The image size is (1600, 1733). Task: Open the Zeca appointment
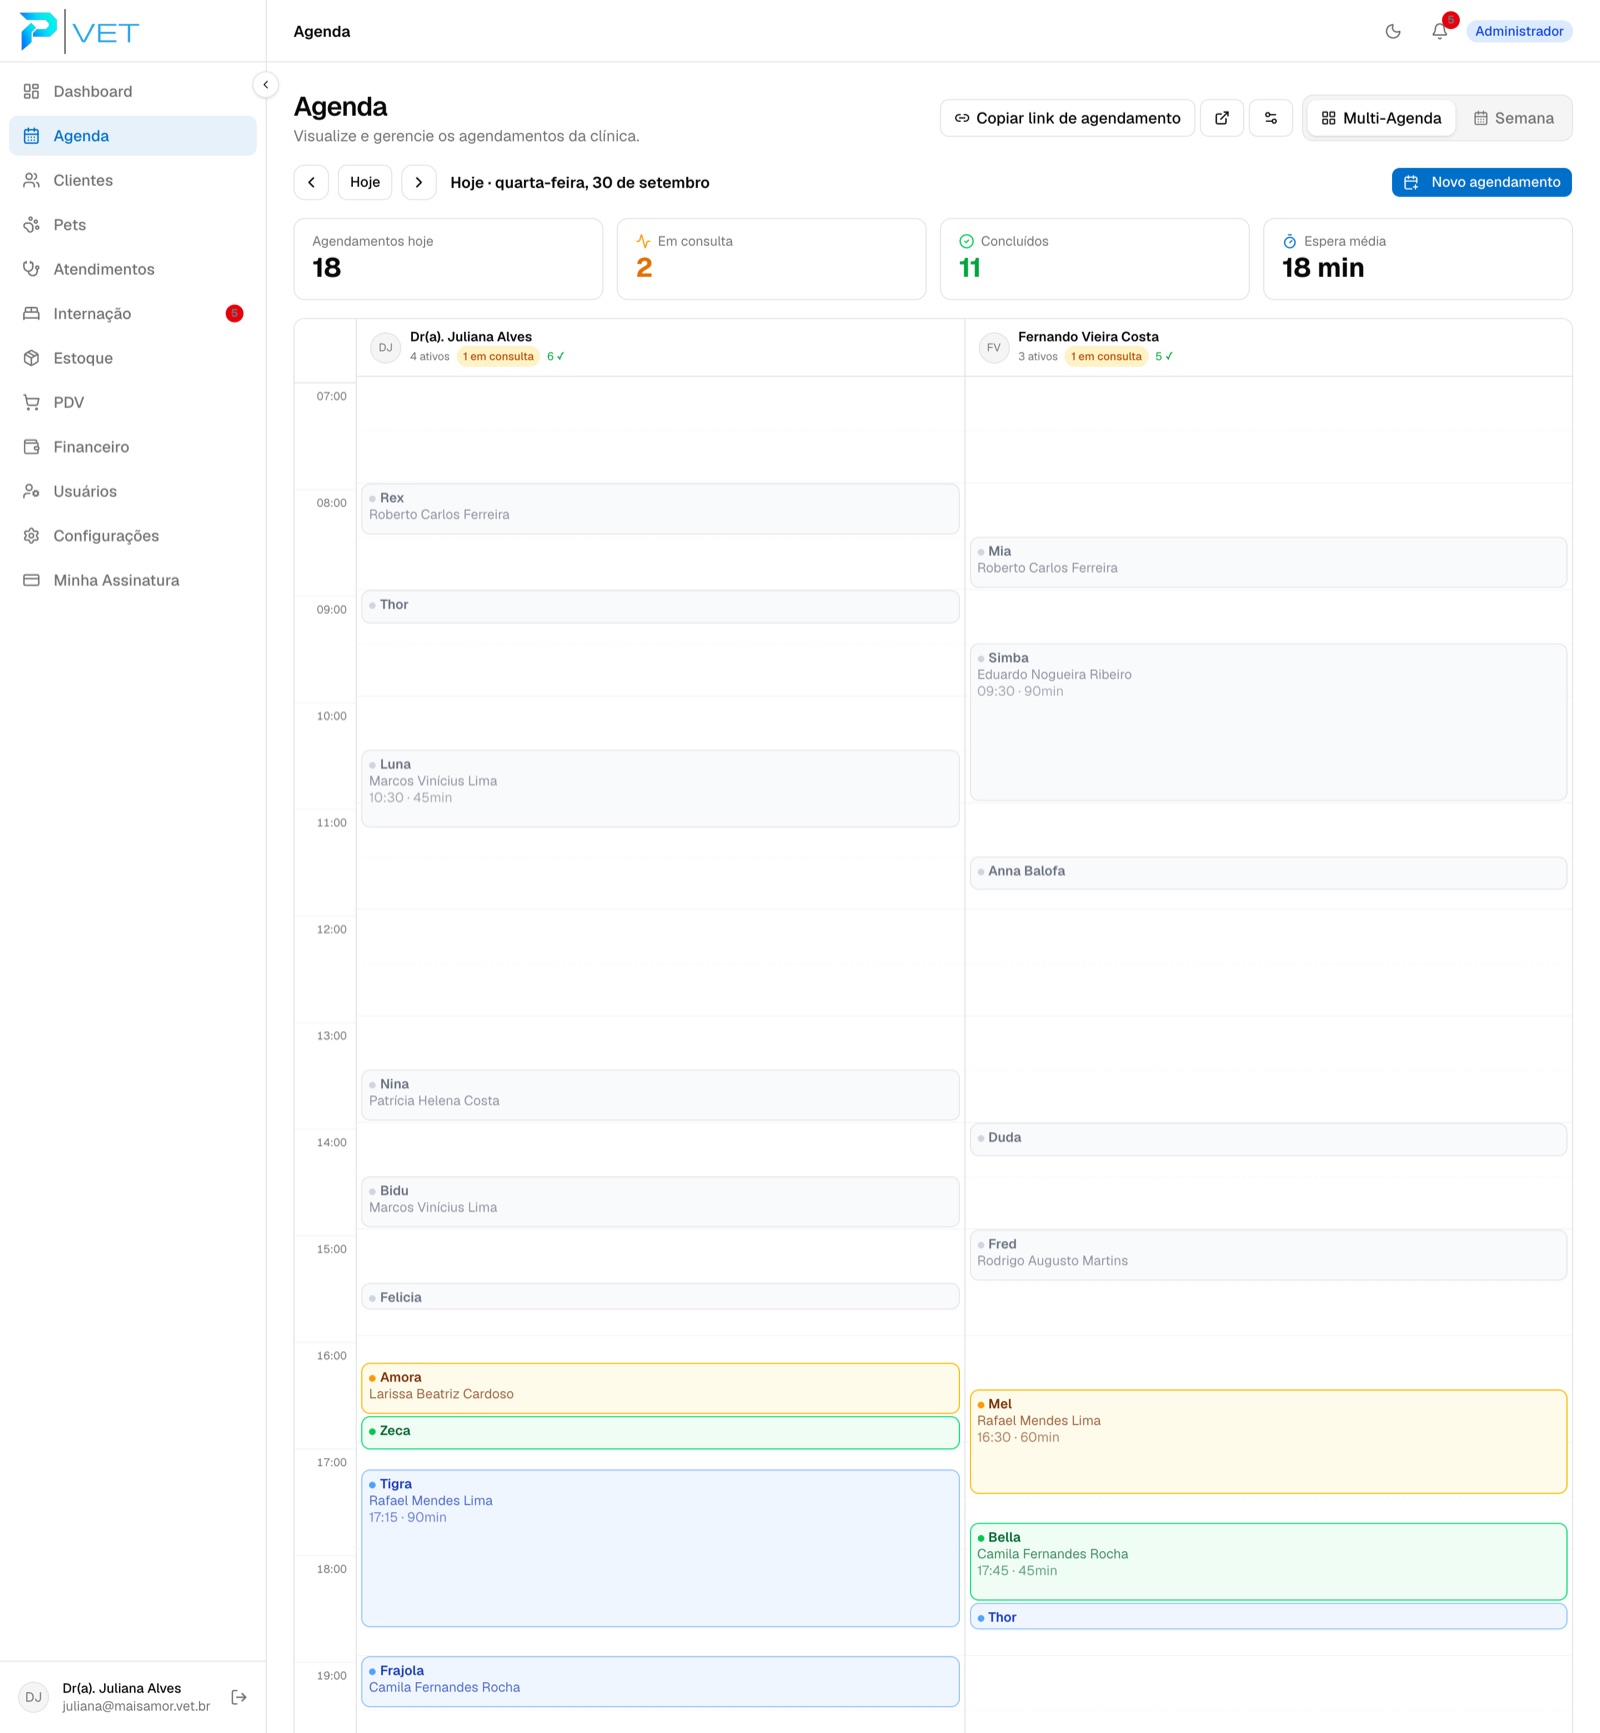pyautogui.click(x=660, y=1432)
